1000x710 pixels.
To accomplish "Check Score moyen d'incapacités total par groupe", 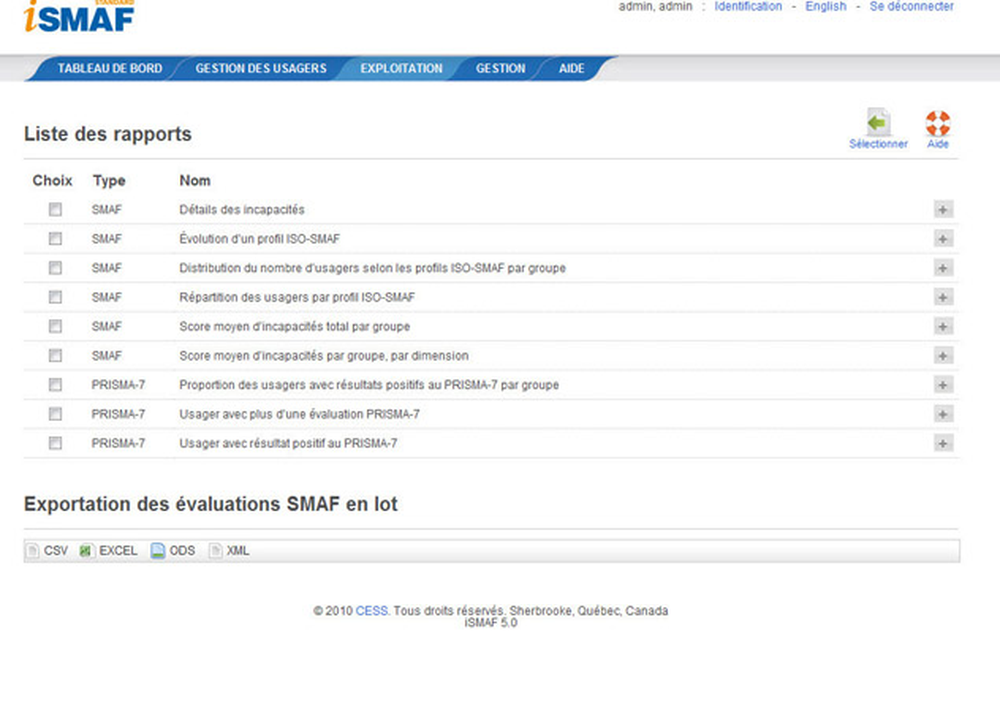I will 54,326.
